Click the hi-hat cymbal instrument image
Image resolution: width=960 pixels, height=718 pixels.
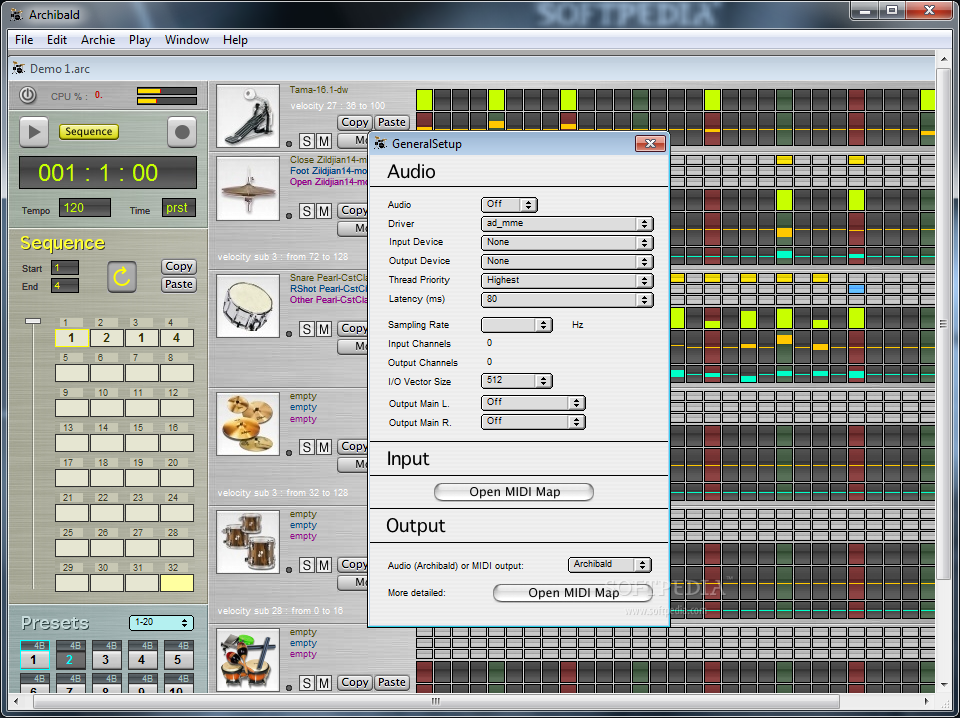(x=248, y=189)
